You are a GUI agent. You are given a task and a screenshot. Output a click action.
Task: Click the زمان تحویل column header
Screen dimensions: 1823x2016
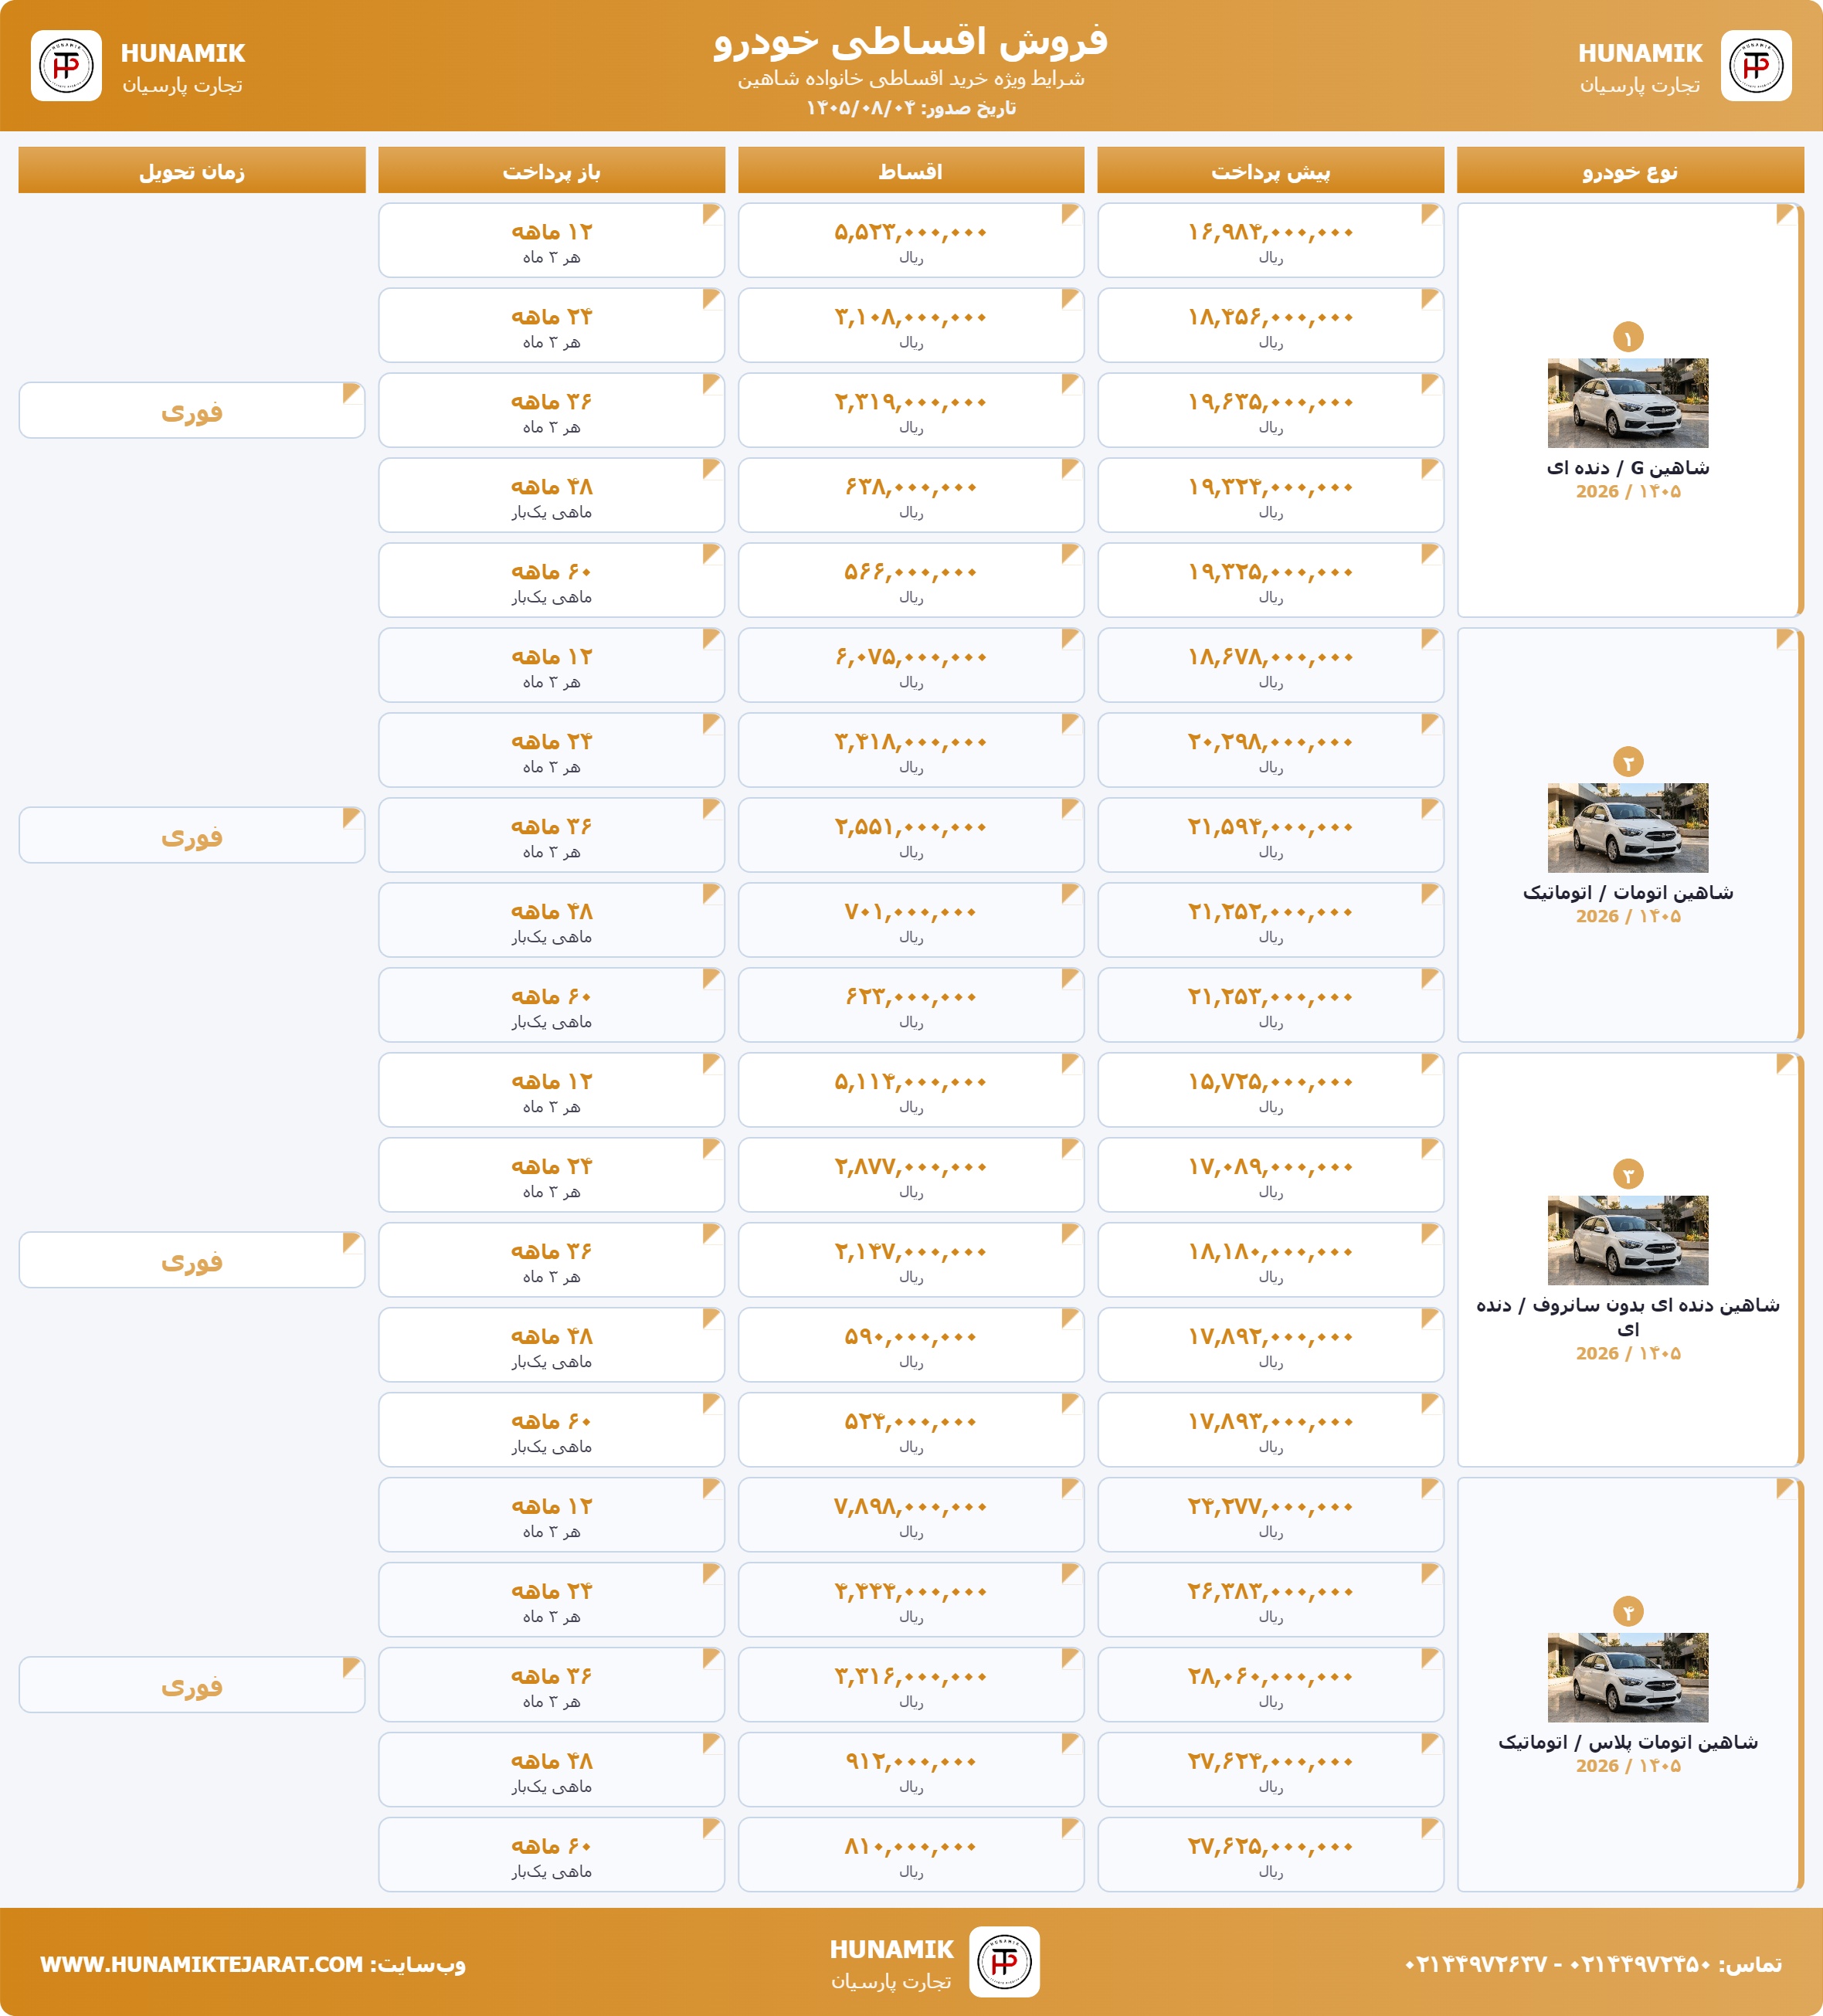point(192,170)
